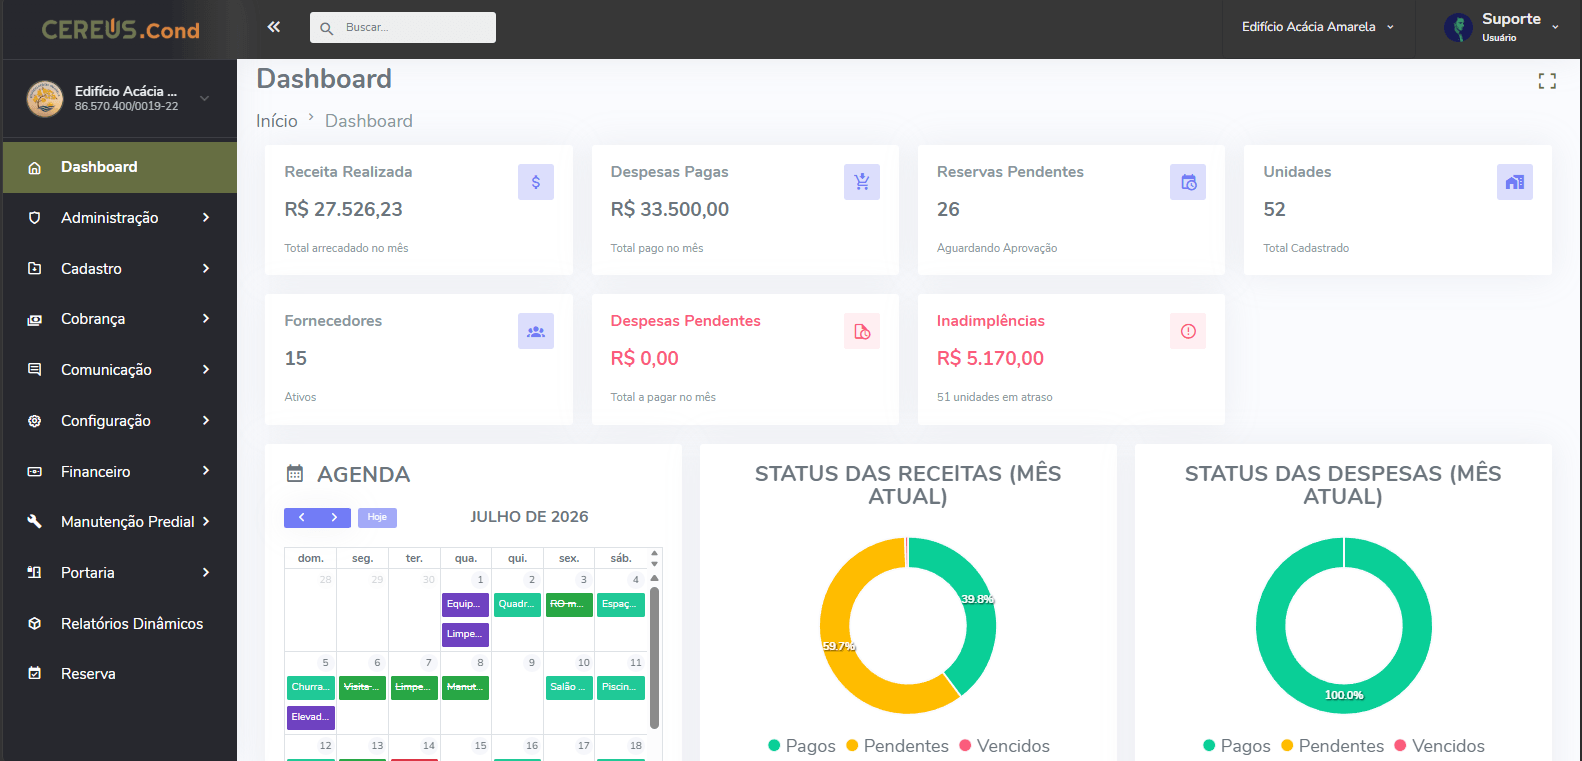Expand the Administração submenu chevron

coord(206,217)
